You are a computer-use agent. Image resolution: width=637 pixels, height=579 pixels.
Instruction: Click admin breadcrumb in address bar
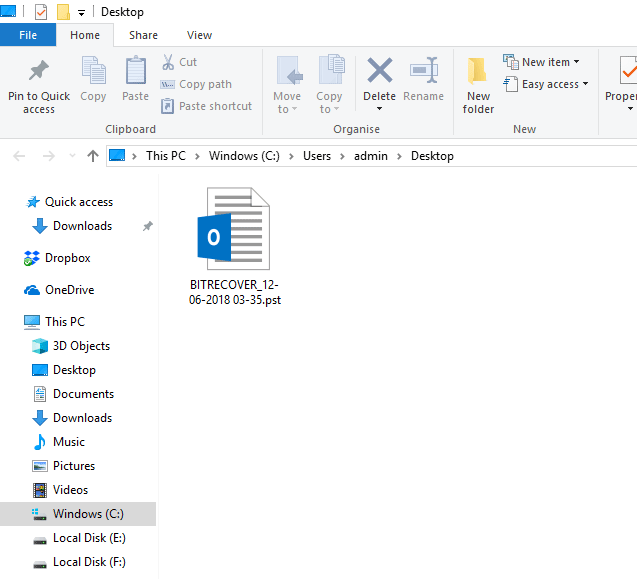click(370, 156)
